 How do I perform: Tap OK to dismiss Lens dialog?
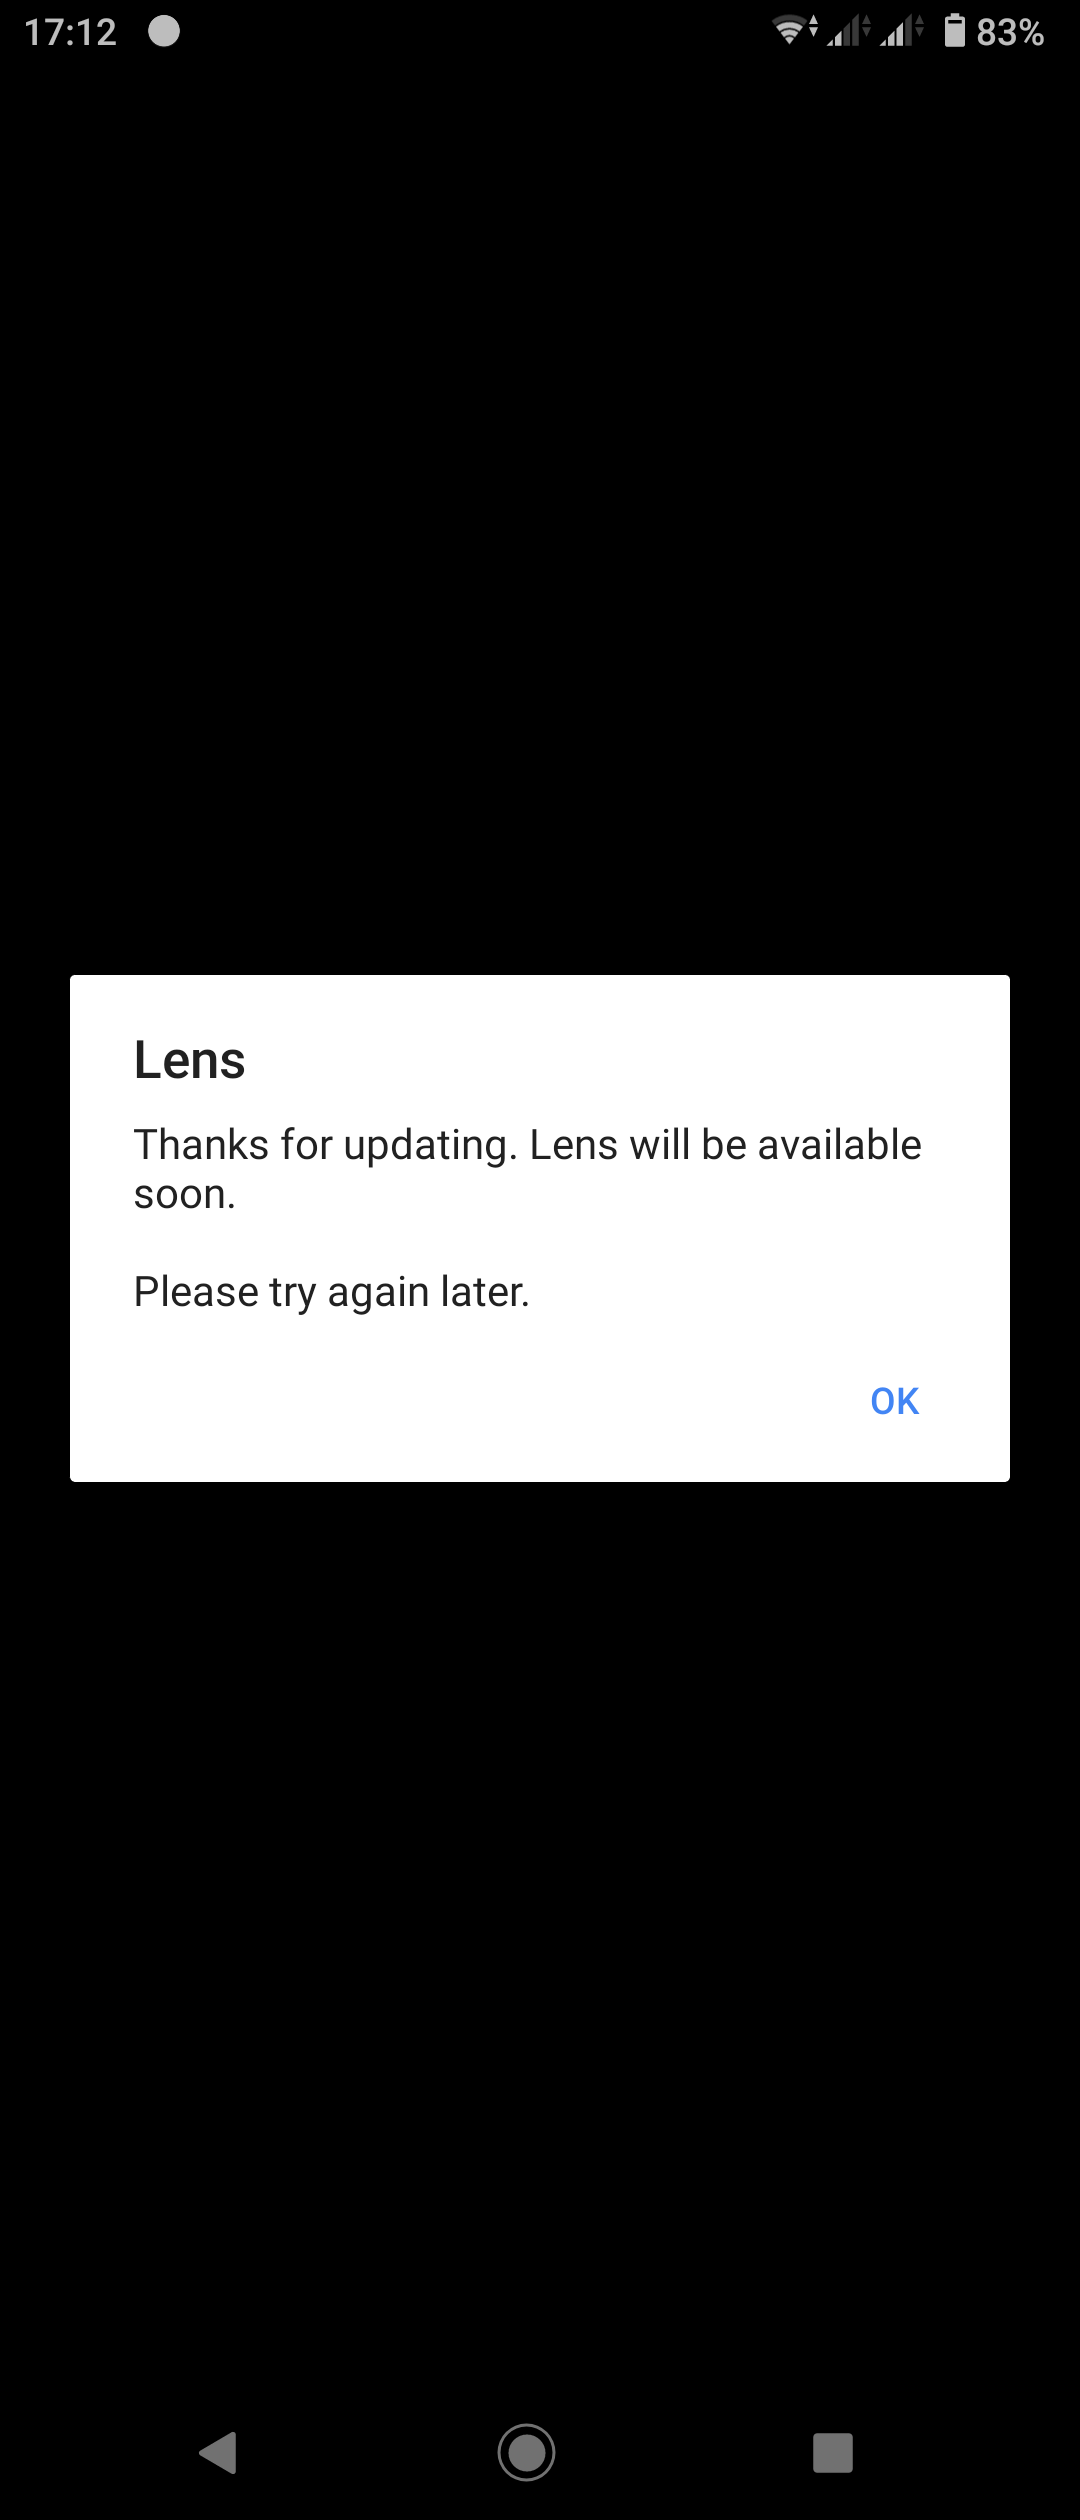tap(894, 1401)
